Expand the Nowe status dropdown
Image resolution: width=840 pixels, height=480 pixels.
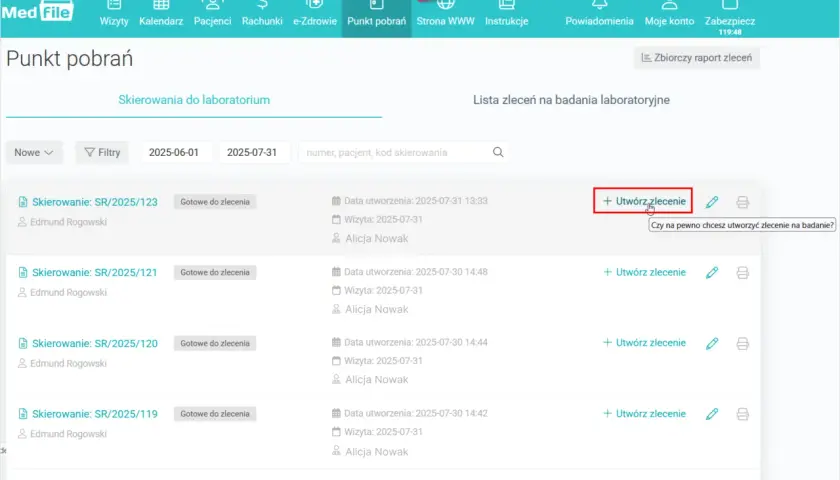pyautogui.click(x=34, y=152)
